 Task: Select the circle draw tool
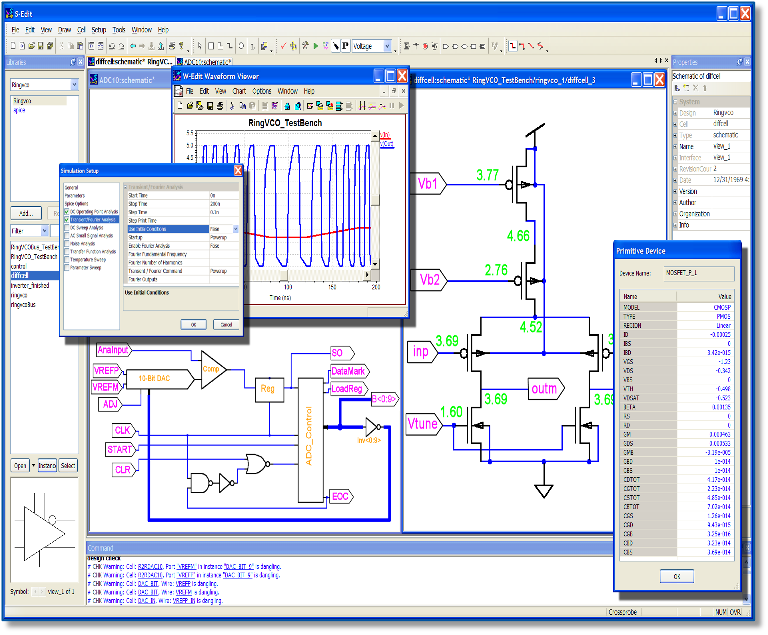tap(241, 46)
